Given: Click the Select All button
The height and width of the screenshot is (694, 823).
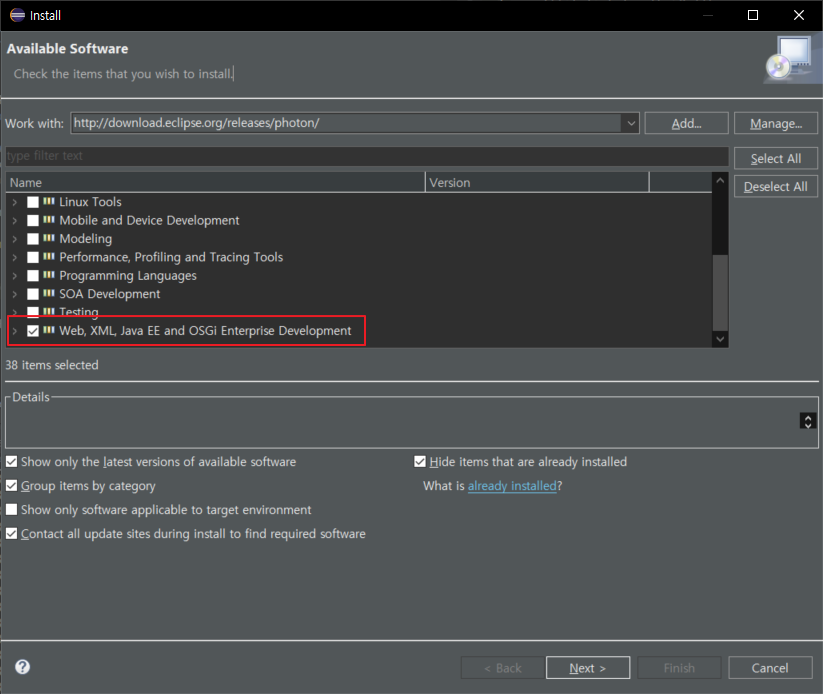Looking at the screenshot, I should [x=776, y=159].
